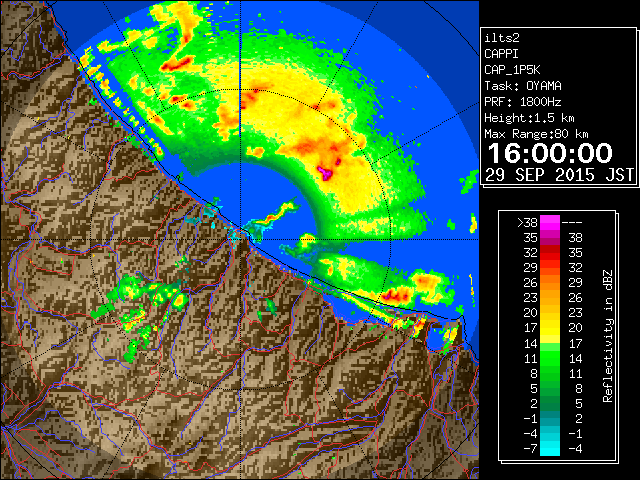640x480 pixels.
Task: Click the '29 SEP 2015 JST' date
Action: 559,175
